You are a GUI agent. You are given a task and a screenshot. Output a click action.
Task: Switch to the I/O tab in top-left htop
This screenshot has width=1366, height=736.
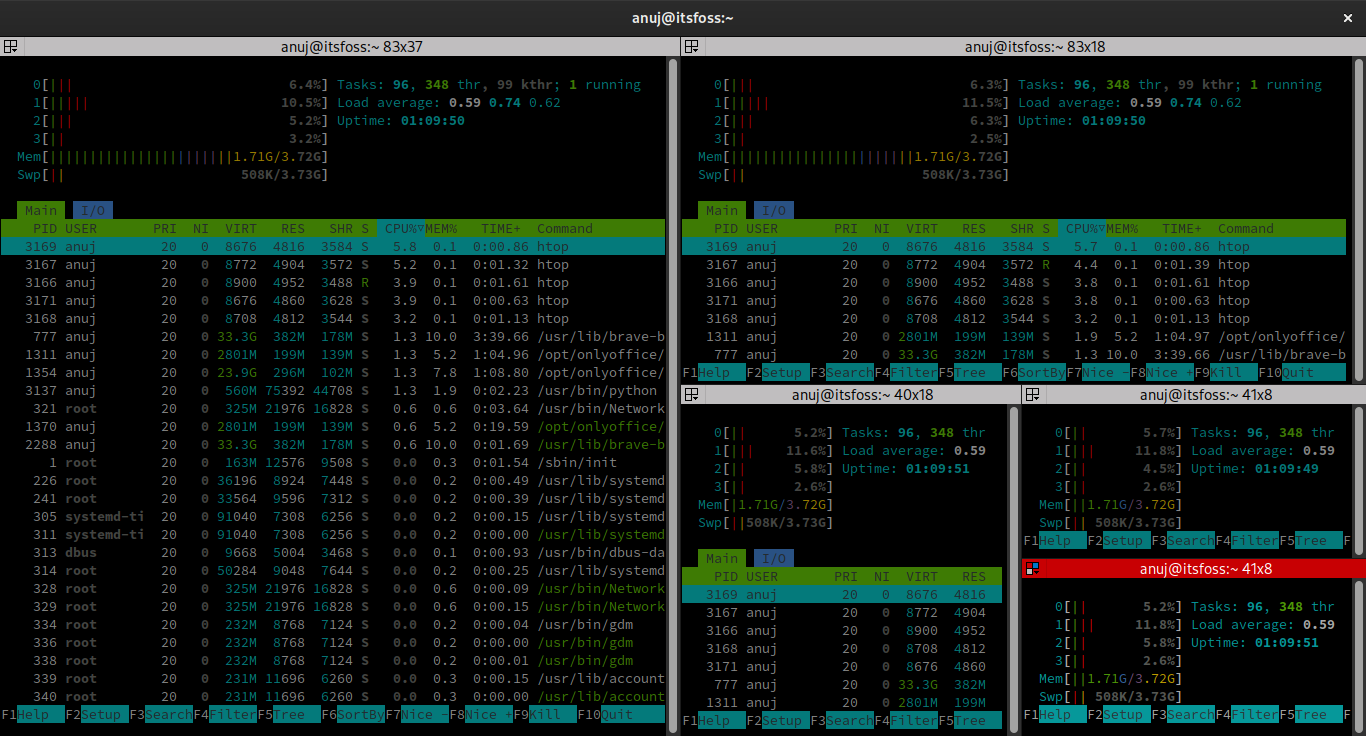pos(92,210)
